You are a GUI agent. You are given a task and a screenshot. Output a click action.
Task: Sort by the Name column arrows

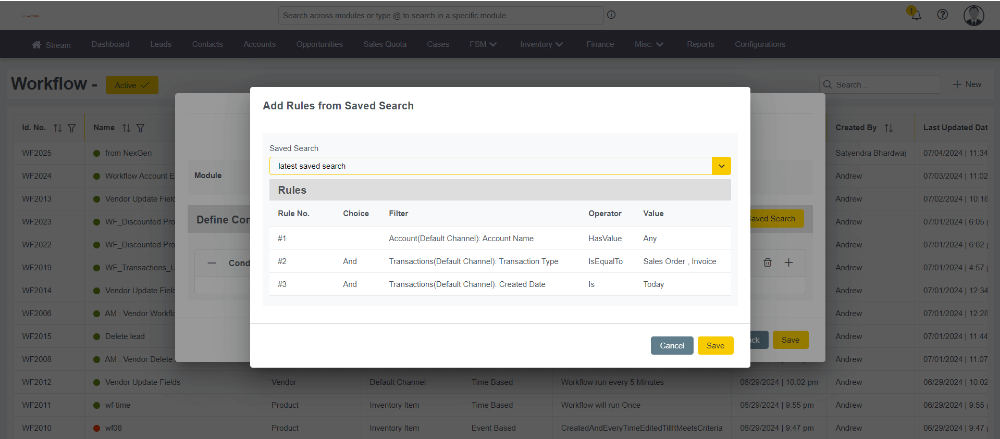126,128
